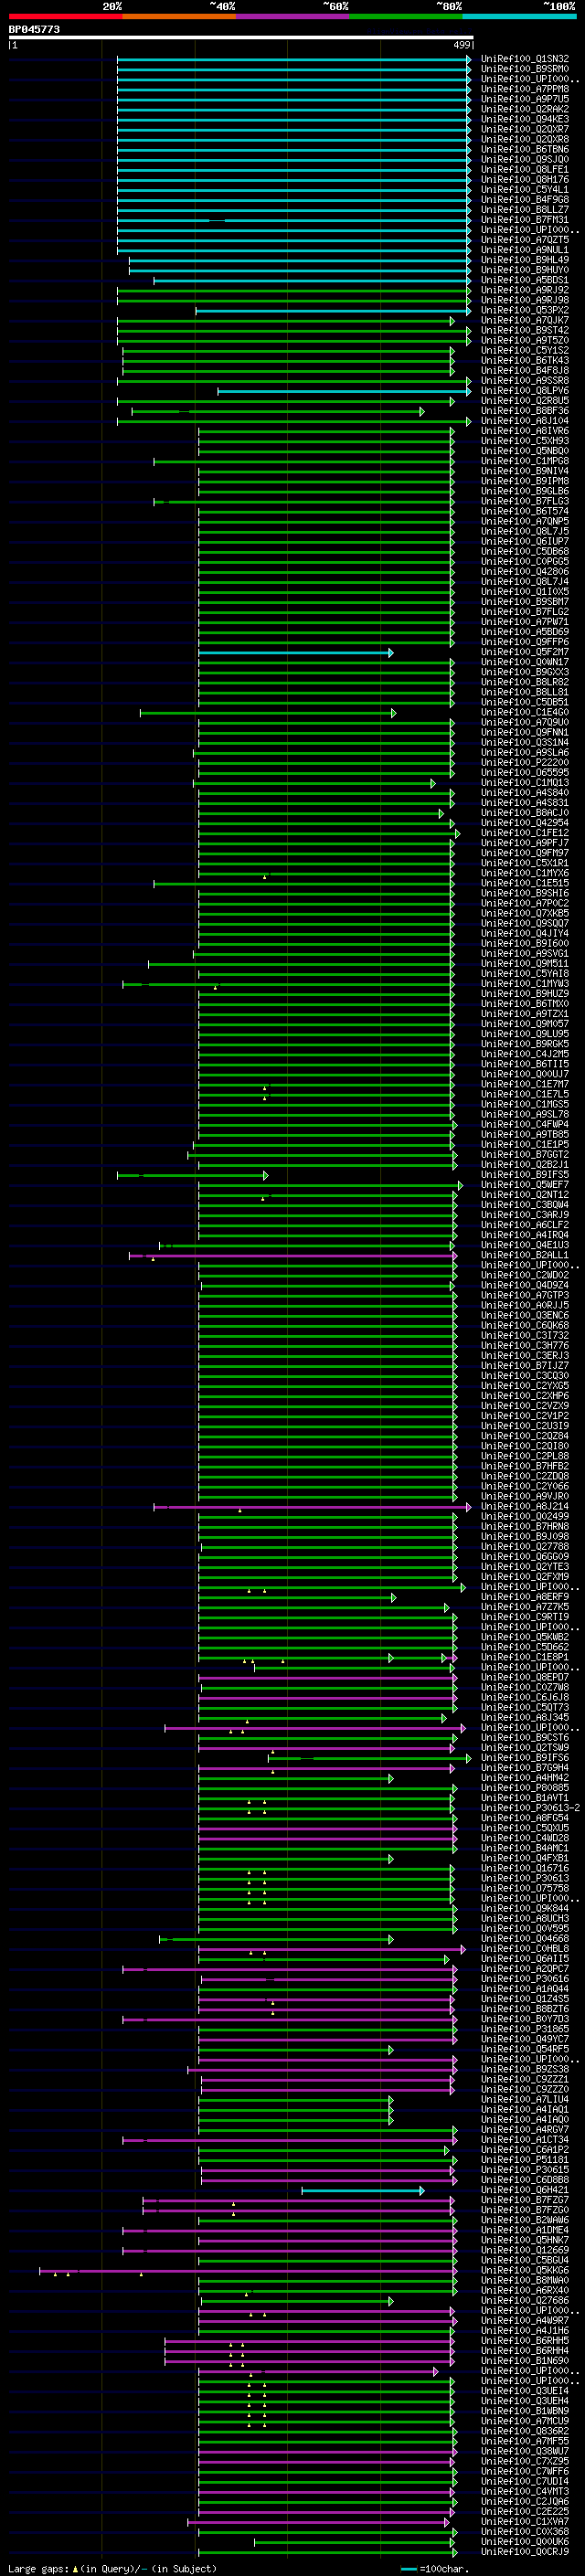Click the purple ~60% identity legend segment

pos(293,16)
